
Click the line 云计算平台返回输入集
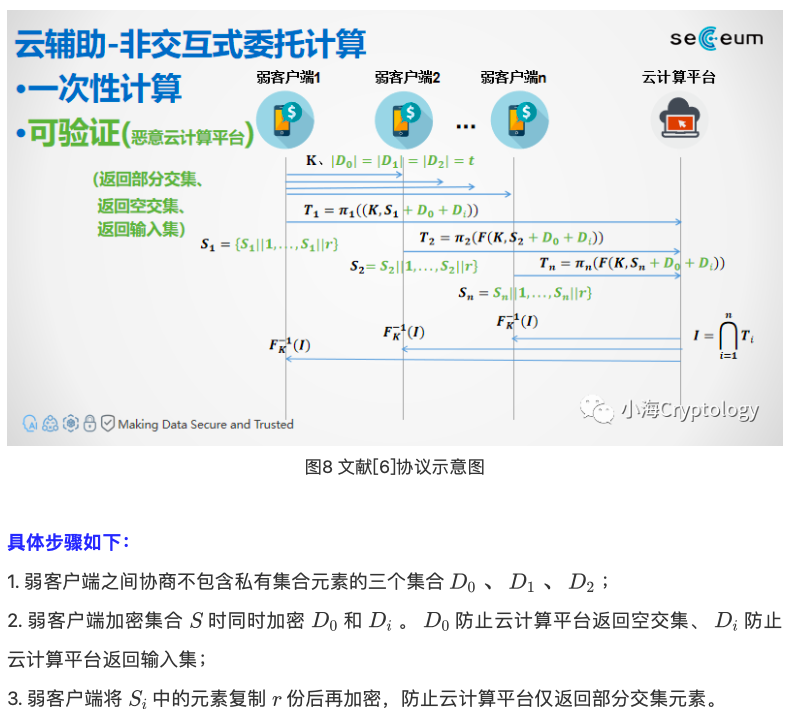point(107,659)
